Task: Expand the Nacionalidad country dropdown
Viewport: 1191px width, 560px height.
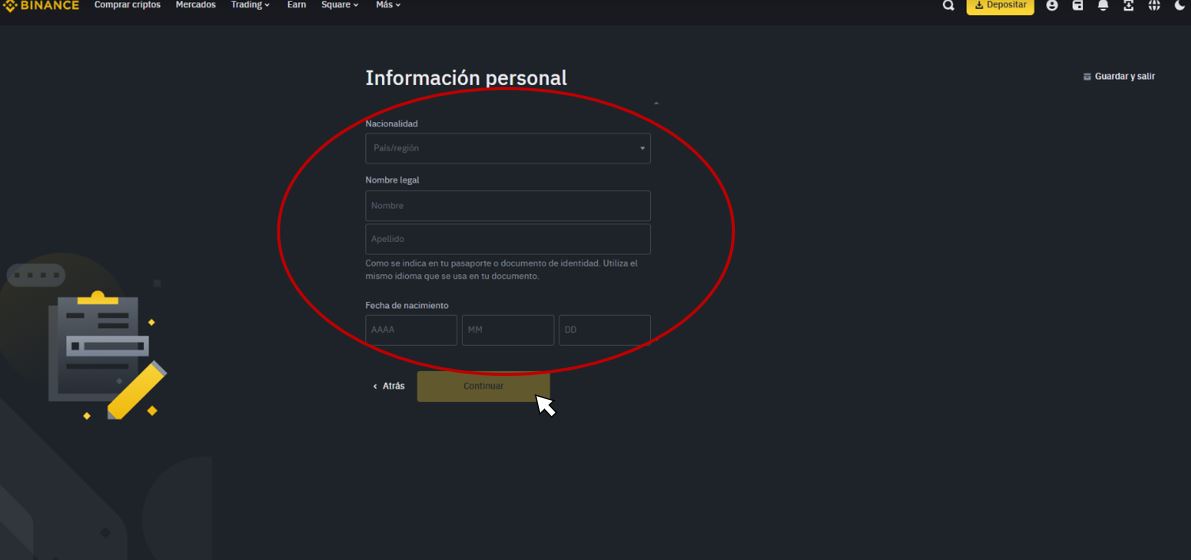Action: pyautogui.click(x=507, y=148)
